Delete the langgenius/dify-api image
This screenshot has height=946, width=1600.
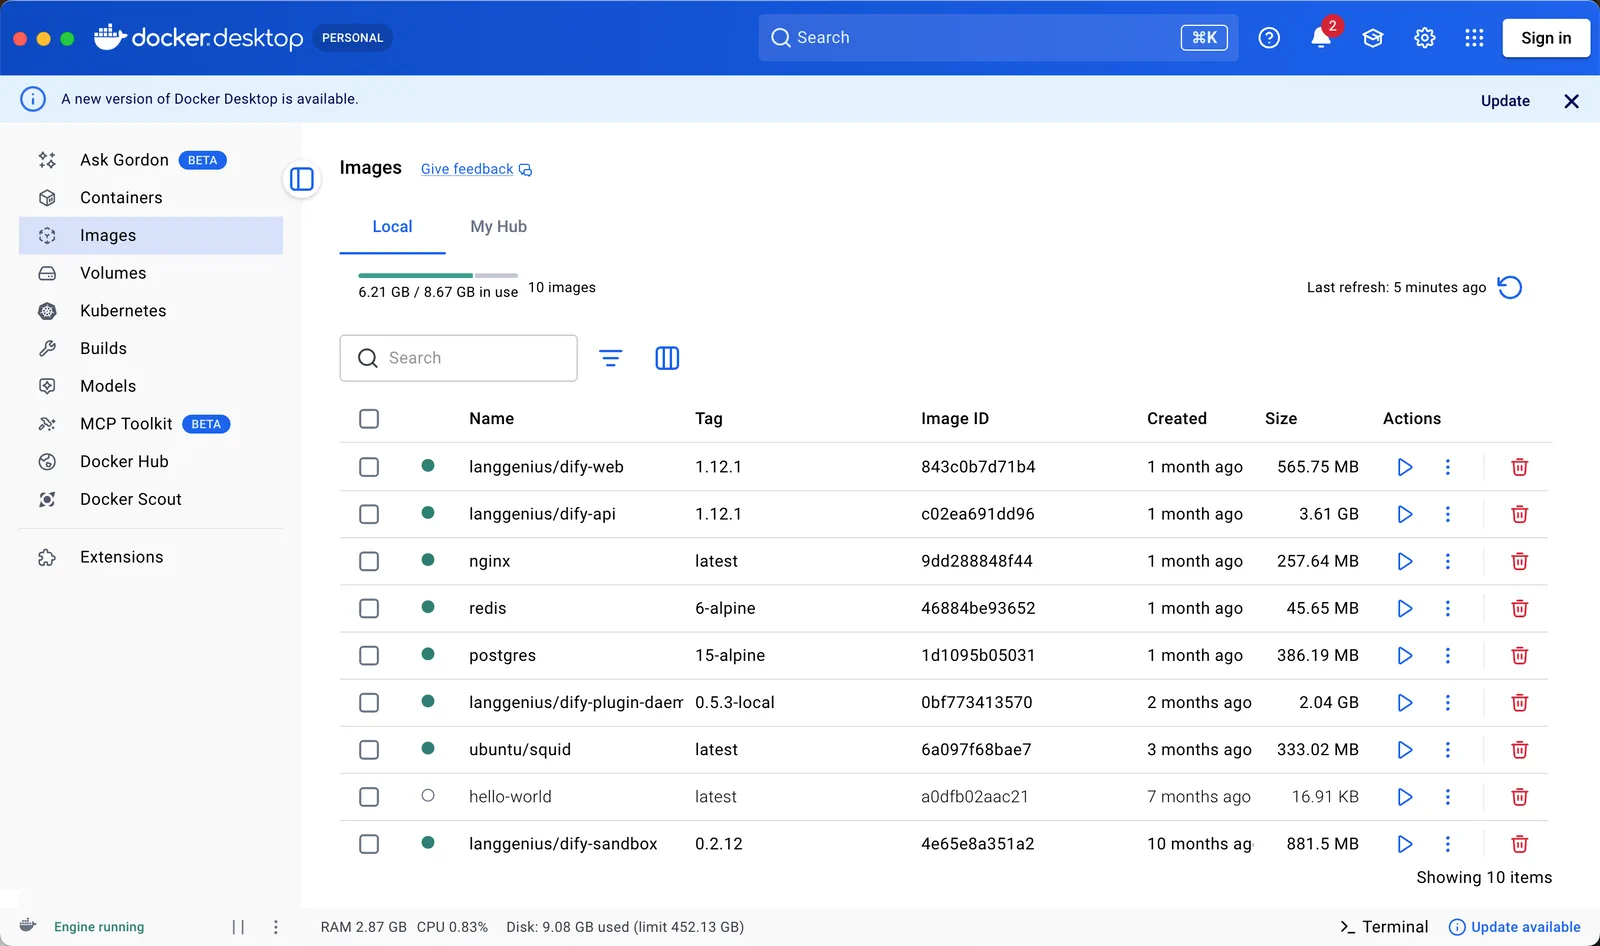click(1520, 514)
